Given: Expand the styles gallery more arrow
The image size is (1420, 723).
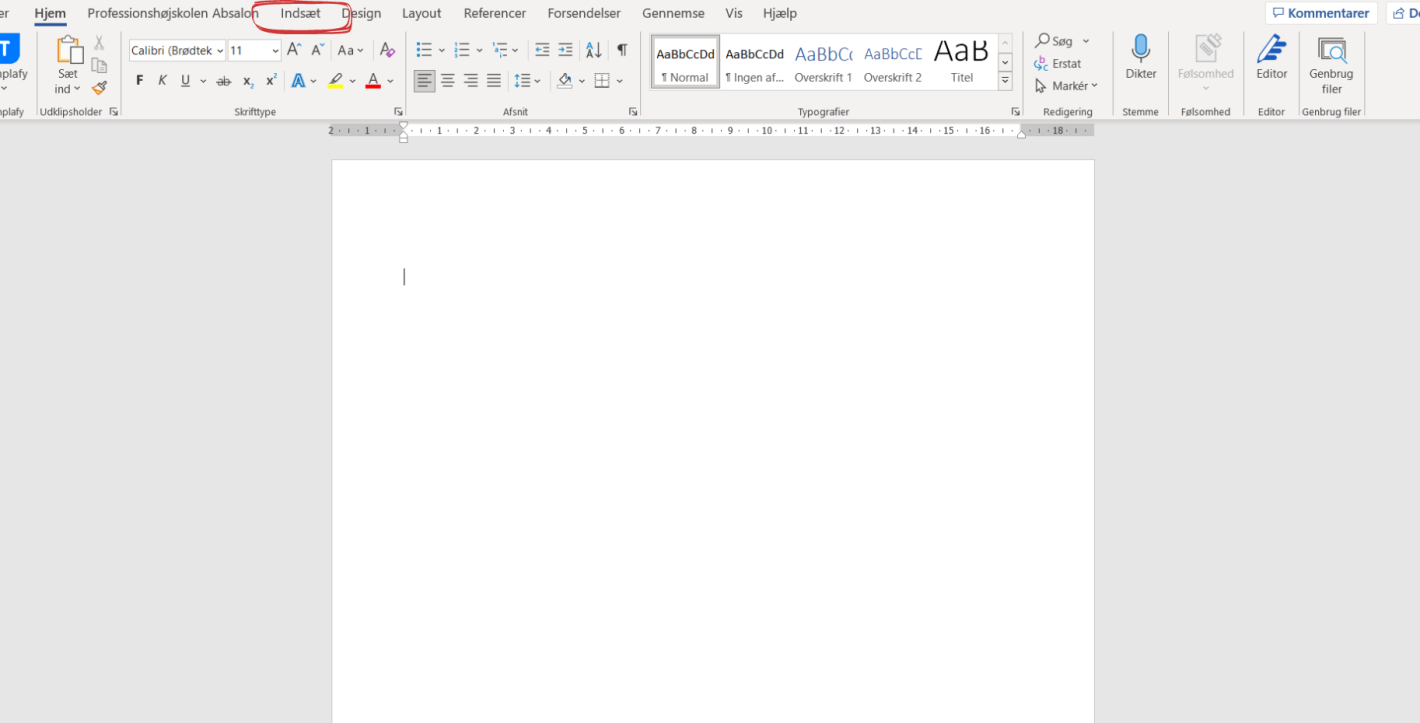Looking at the screenshot, I should [1005, 81].
